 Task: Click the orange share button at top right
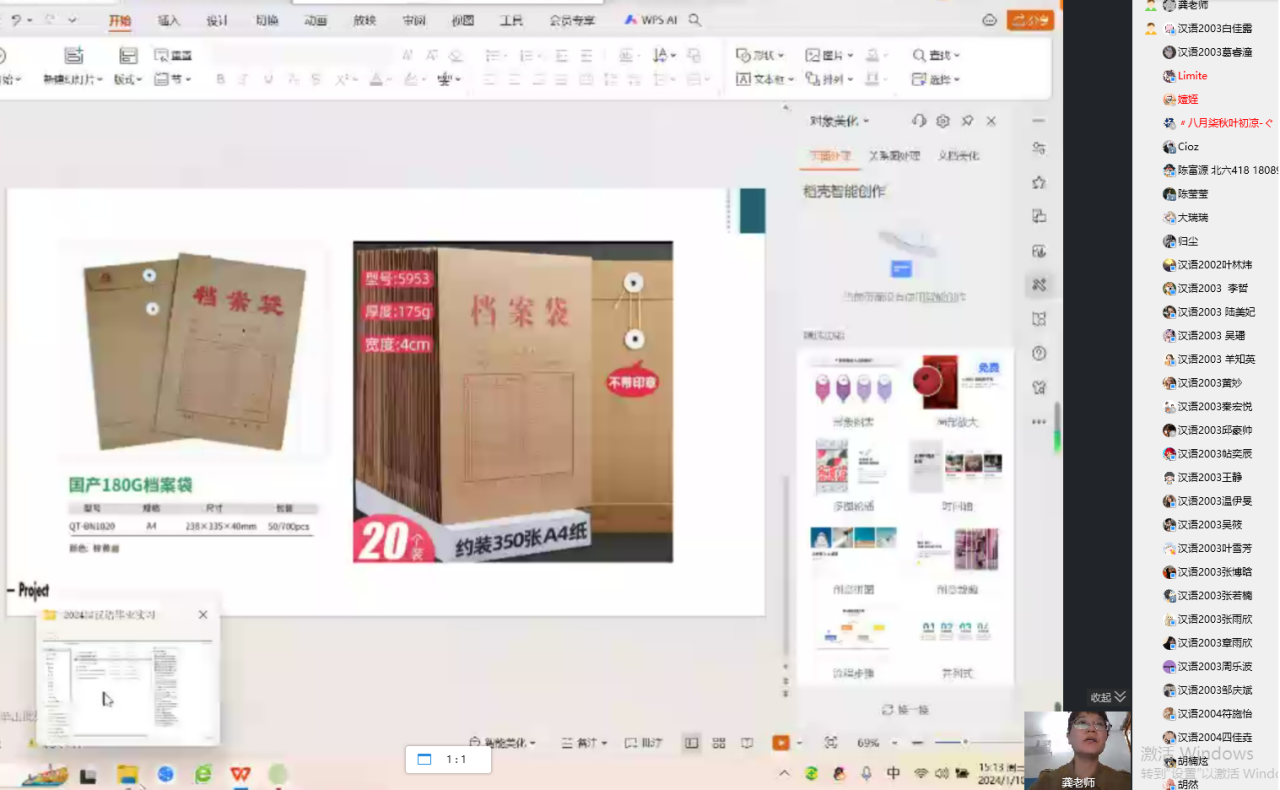point(1030,20)
